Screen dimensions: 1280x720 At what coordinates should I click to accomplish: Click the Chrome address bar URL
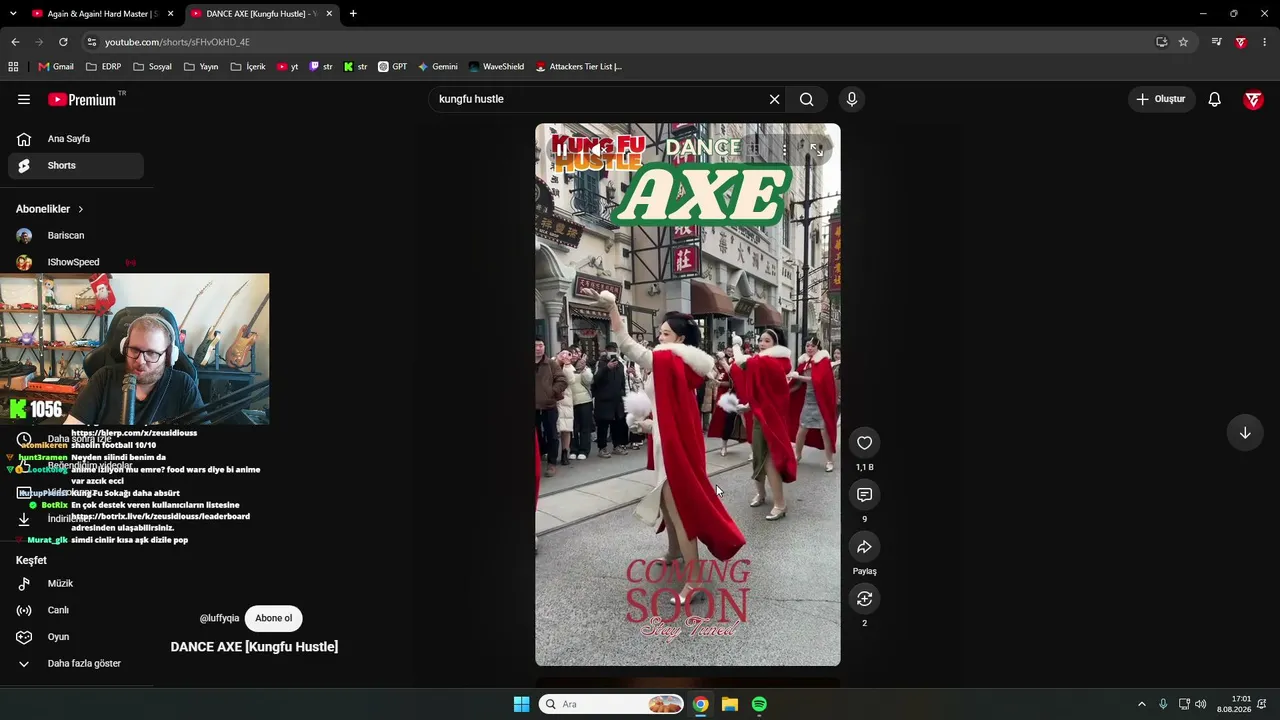[177, 42]
